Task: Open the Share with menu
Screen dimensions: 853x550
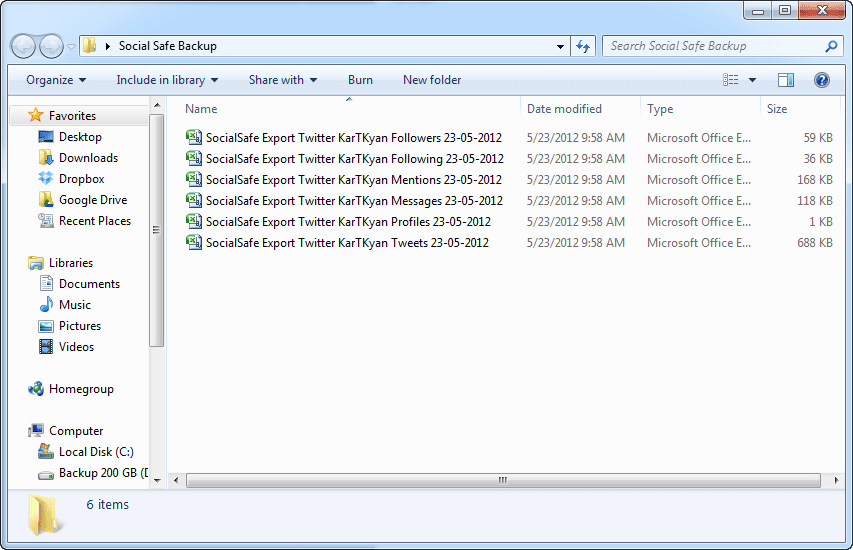Action: pos(282,80)
